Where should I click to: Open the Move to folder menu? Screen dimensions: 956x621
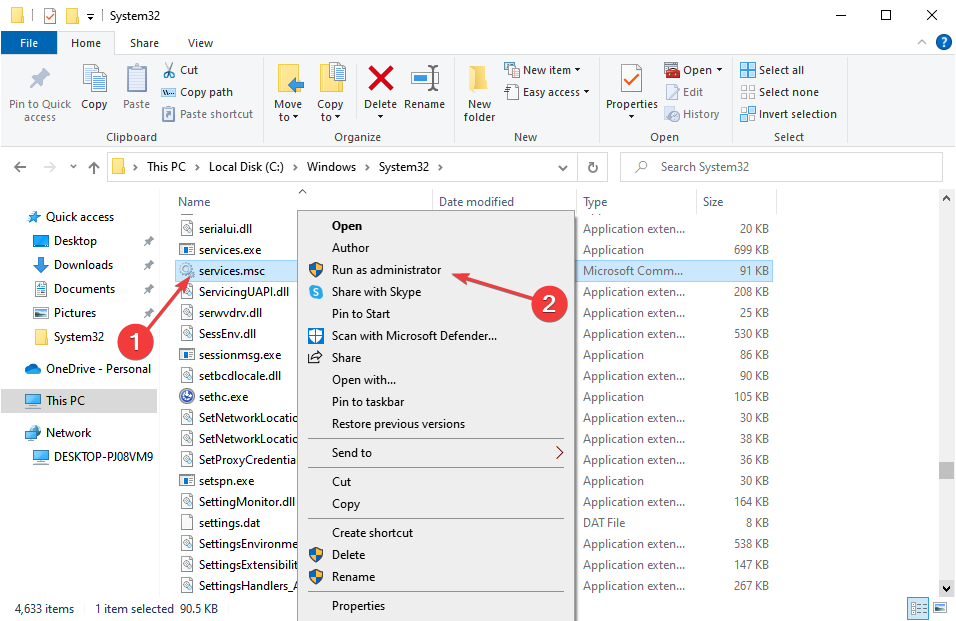coord(288,92)
